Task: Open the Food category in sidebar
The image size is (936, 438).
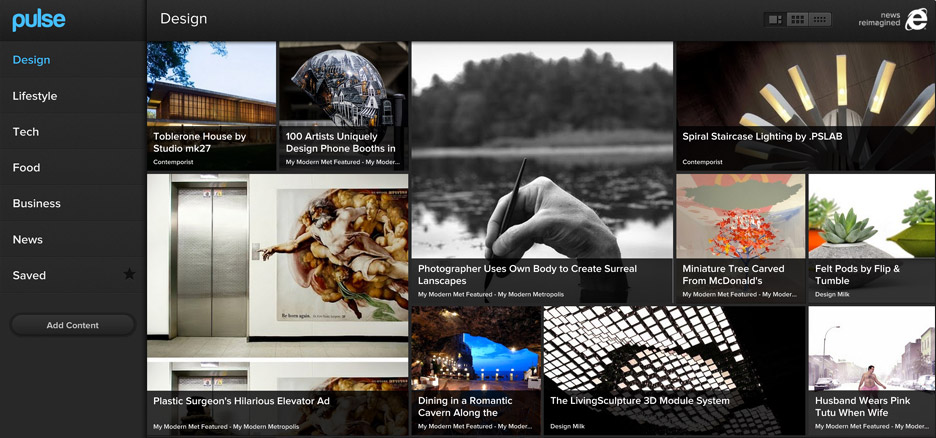Action: pos(27,168)
